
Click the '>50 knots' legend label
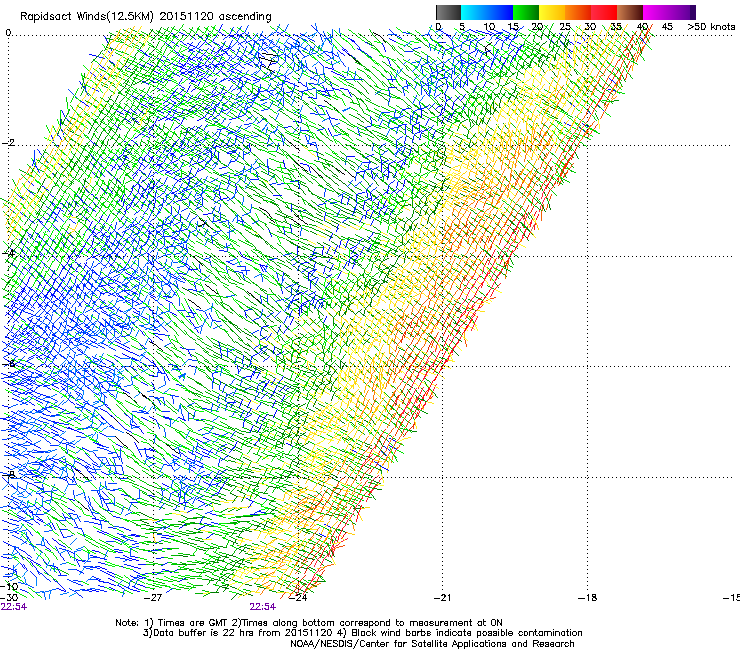(x=711, y=27)
